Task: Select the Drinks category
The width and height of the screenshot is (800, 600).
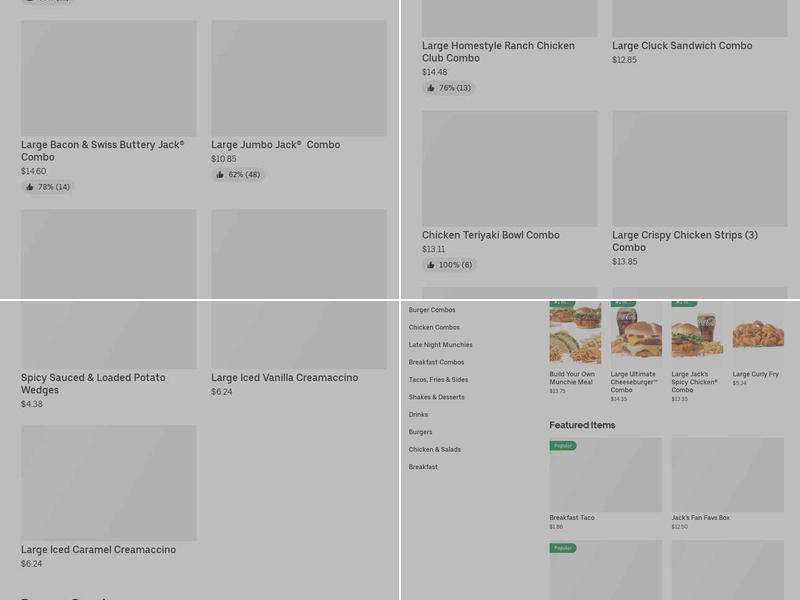Action: [418, 415]
